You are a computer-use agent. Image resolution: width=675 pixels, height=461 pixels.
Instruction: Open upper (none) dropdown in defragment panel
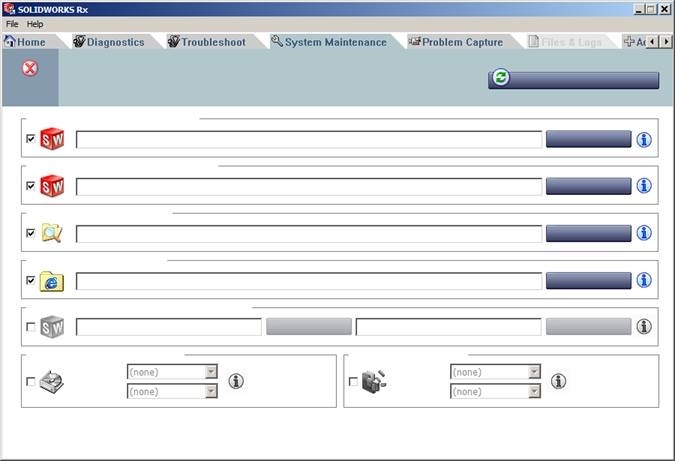pyautogui.click(x=495, y=372)
